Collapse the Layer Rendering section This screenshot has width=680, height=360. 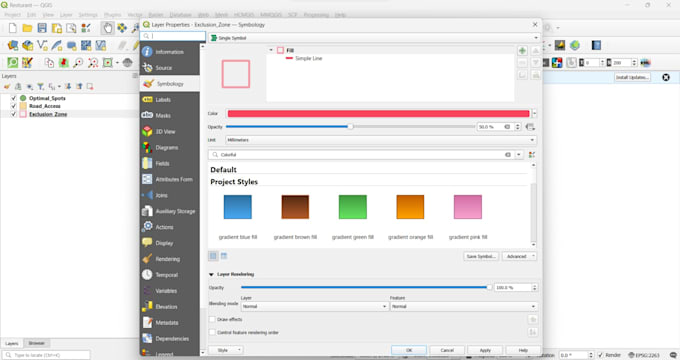211,275
